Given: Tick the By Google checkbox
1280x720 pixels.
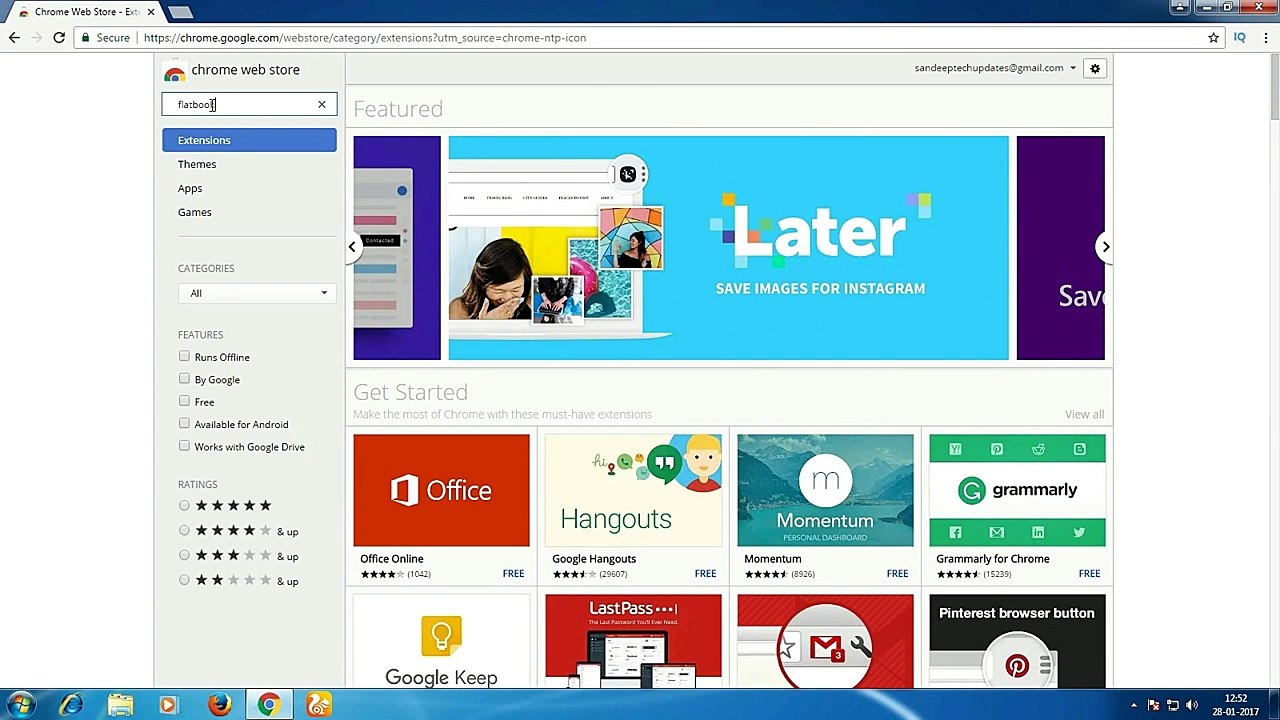Looking at the screenshot, I should coord(184,379).
